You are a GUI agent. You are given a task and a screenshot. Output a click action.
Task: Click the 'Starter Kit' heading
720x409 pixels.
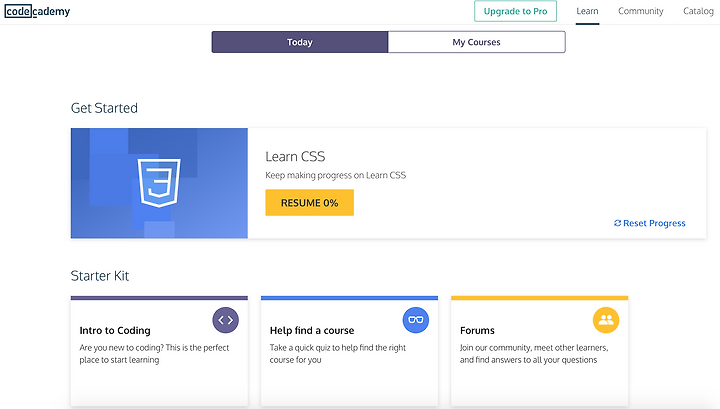click(x=100, y=276)
